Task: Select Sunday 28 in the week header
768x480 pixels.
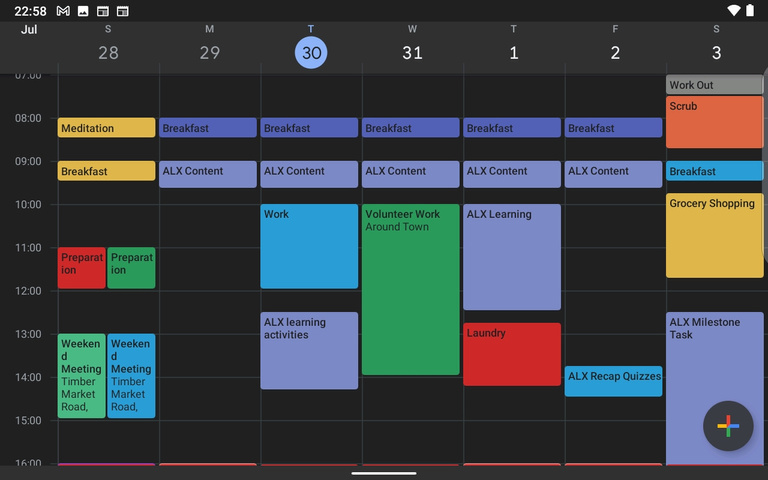Action: 108,52
